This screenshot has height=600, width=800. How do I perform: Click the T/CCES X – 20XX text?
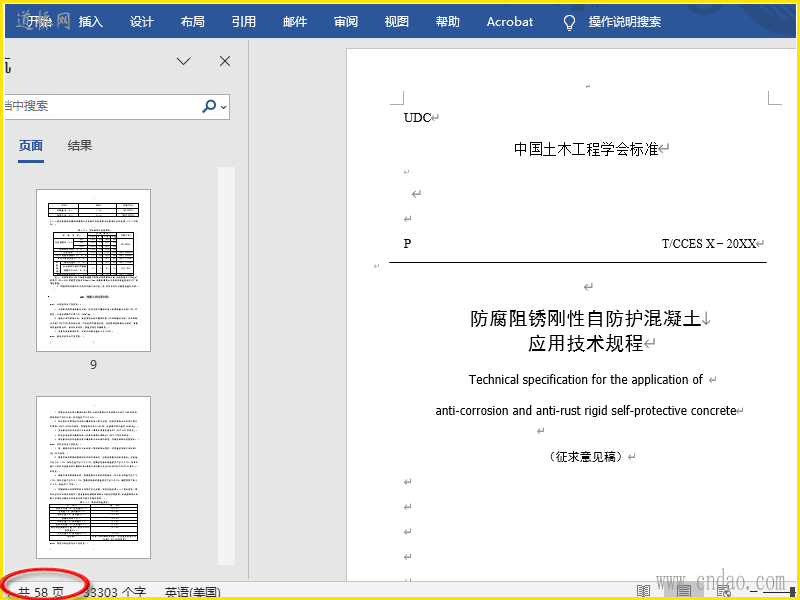[709, 244]
